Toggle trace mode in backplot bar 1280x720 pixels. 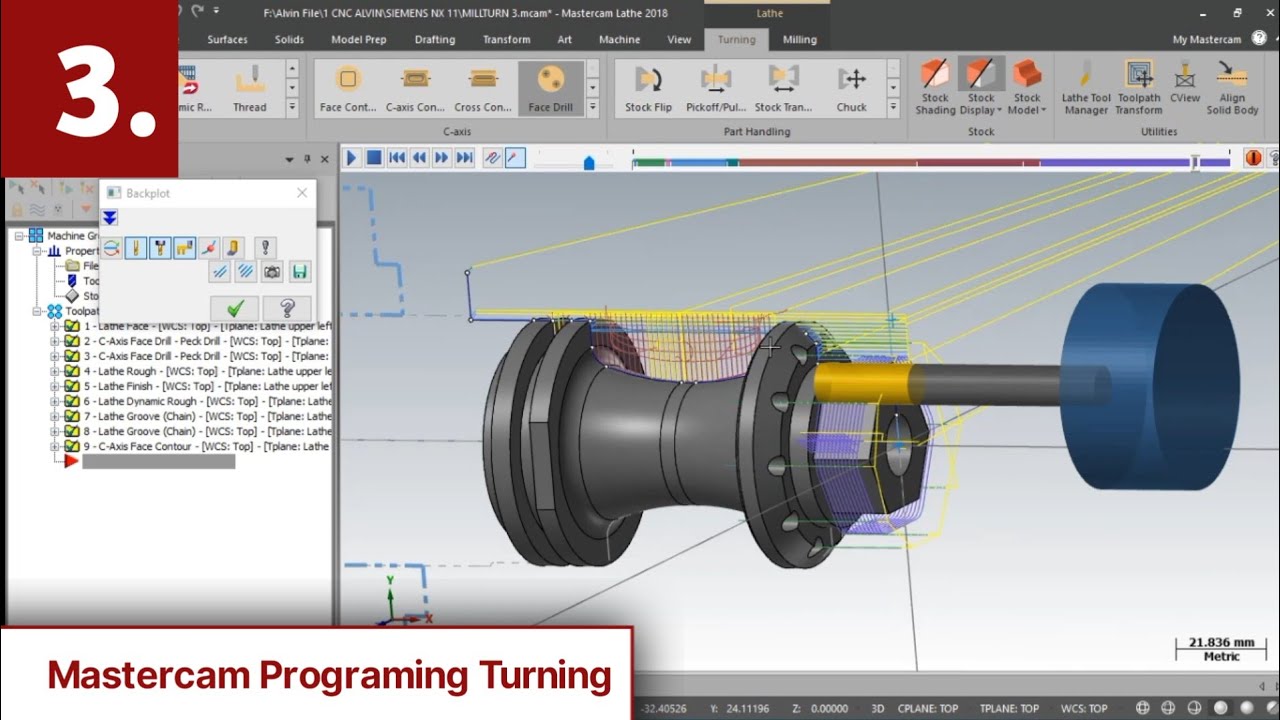tap(492, 158)
